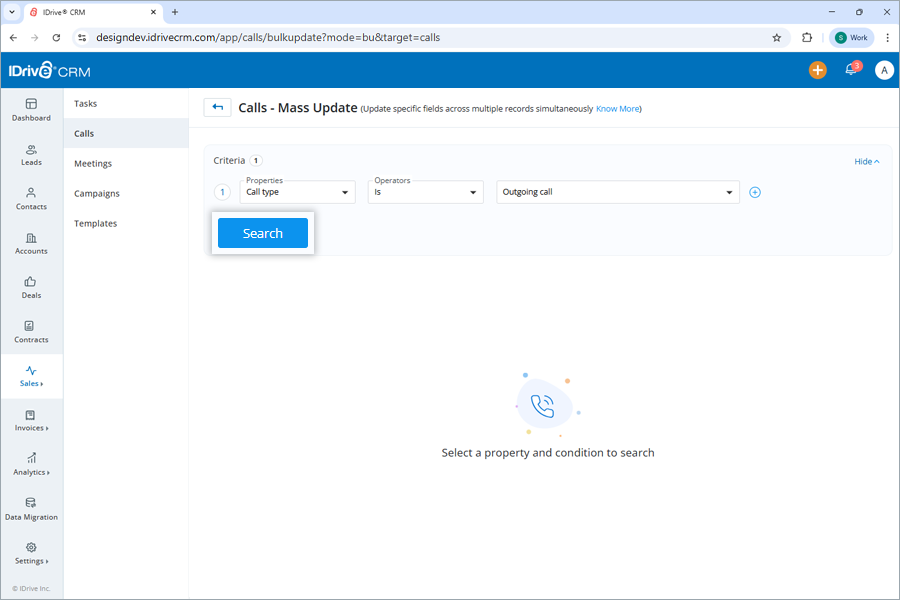Select the Contracts sidebar icon

(x=31, y=333)
